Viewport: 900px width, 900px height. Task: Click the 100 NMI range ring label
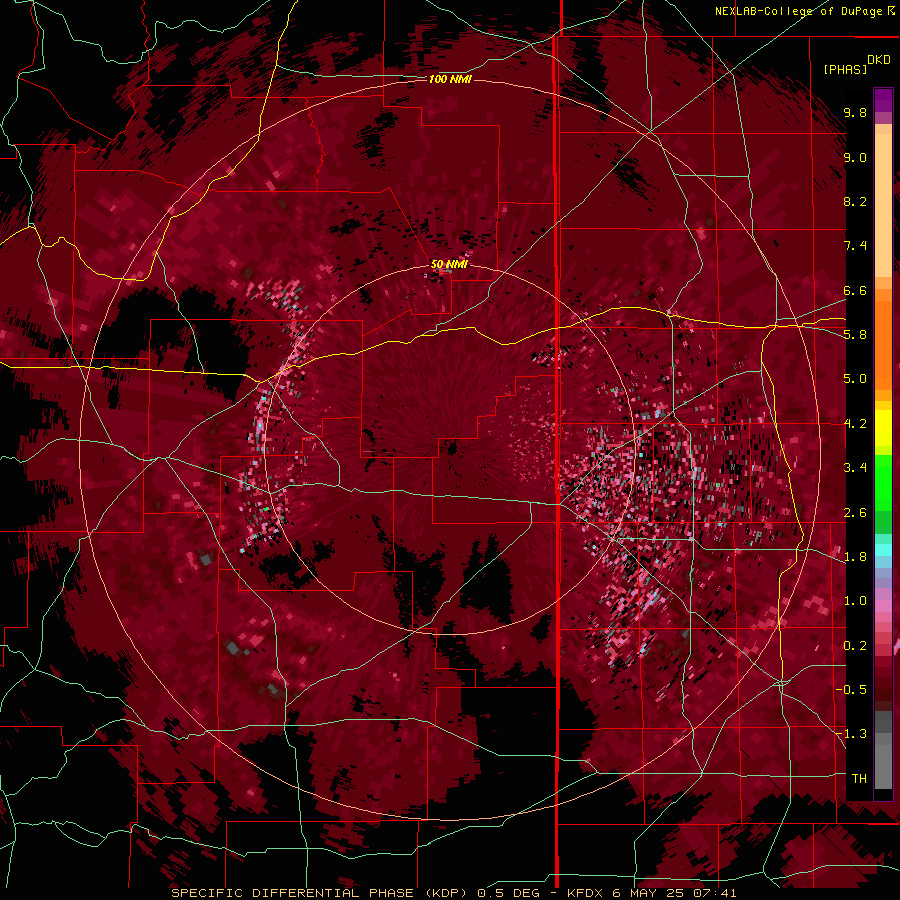point(450,79)
